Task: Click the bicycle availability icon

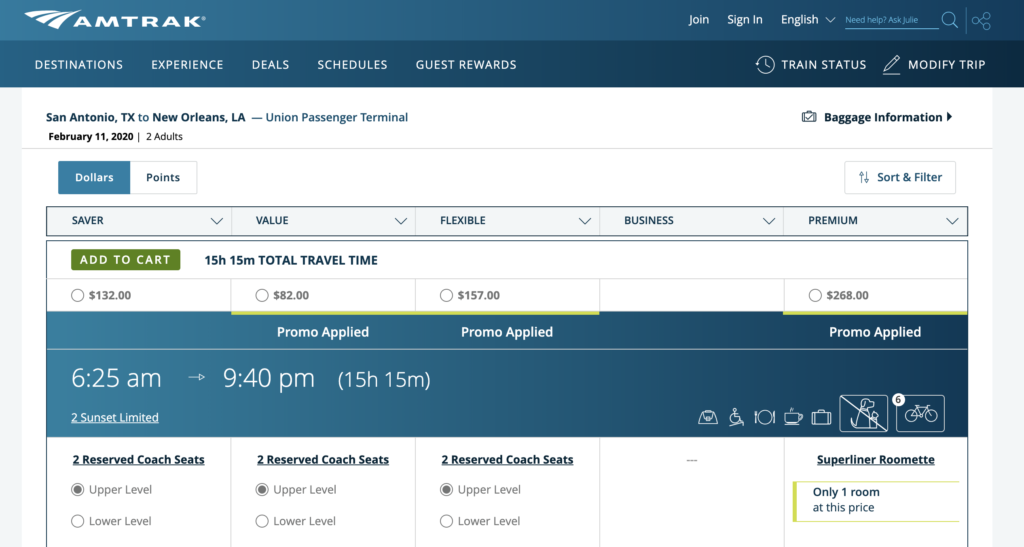Action: pyautogui.click(x=920, y=413)
